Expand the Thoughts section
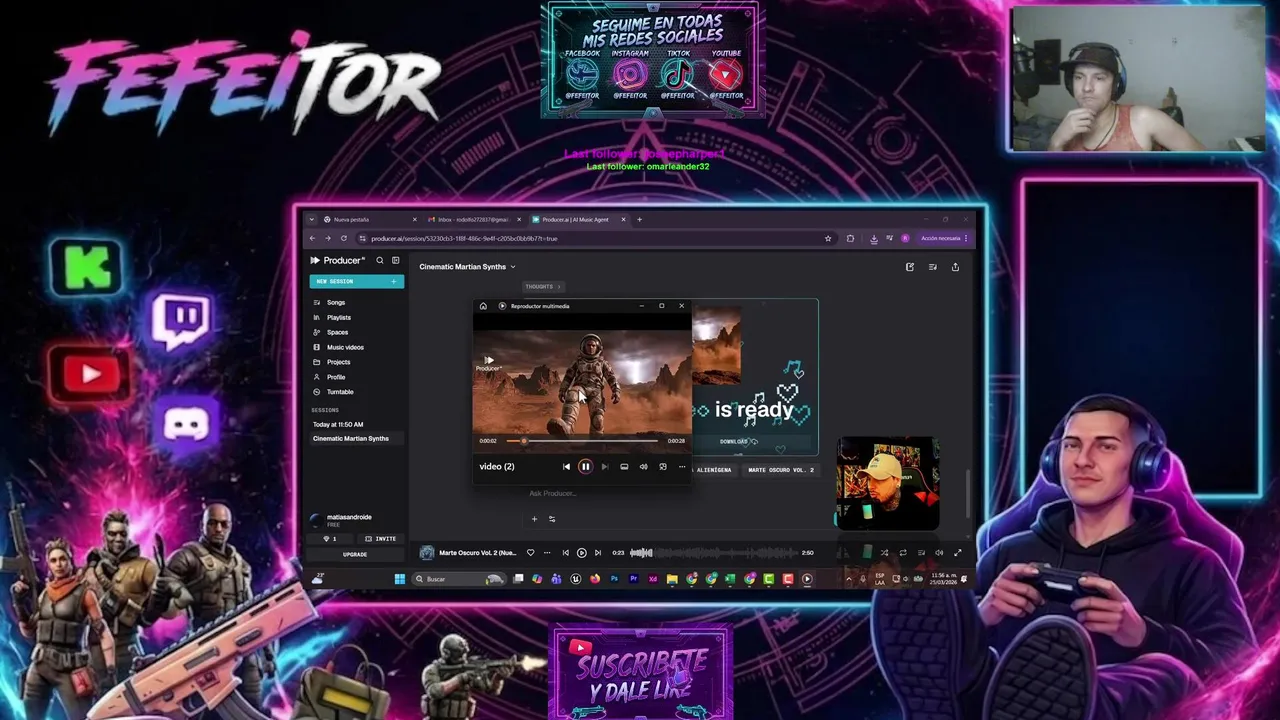This screenshot has height=720, width=1280. point(543,286)
